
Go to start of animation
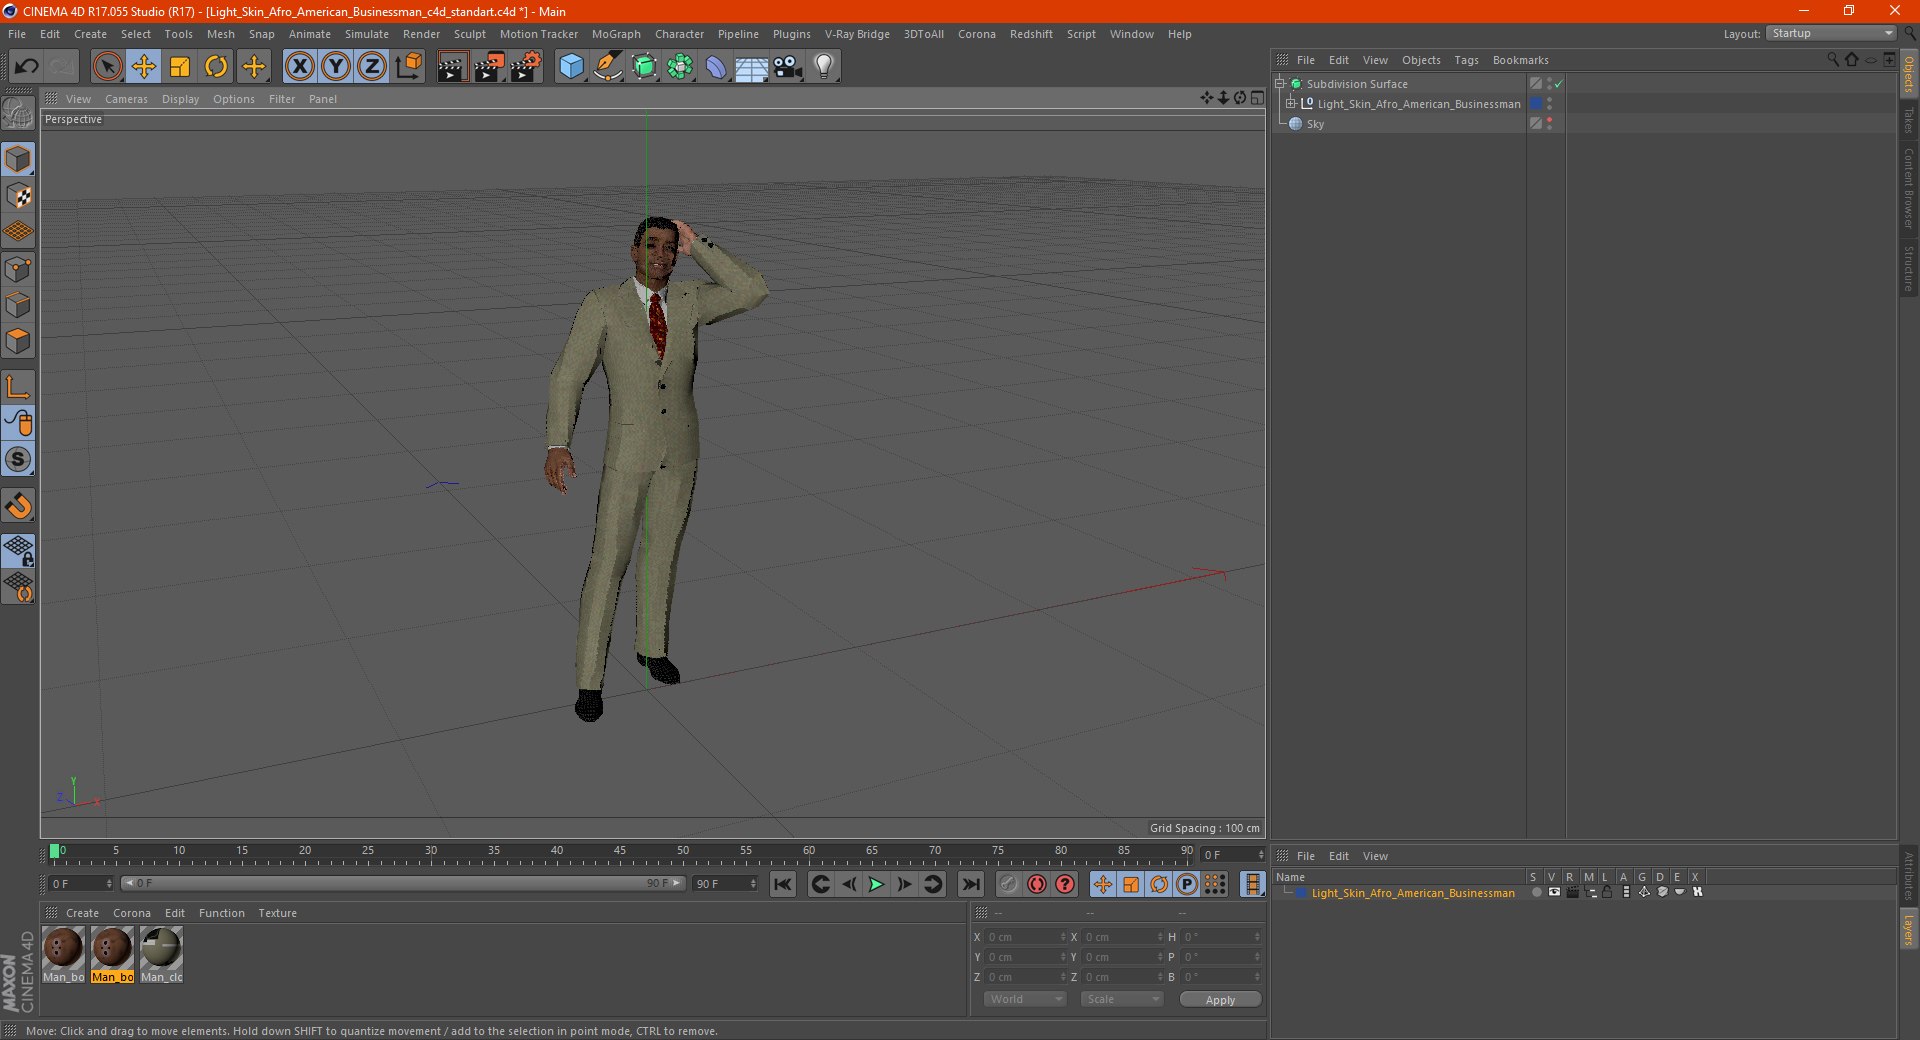pos(783,884)
